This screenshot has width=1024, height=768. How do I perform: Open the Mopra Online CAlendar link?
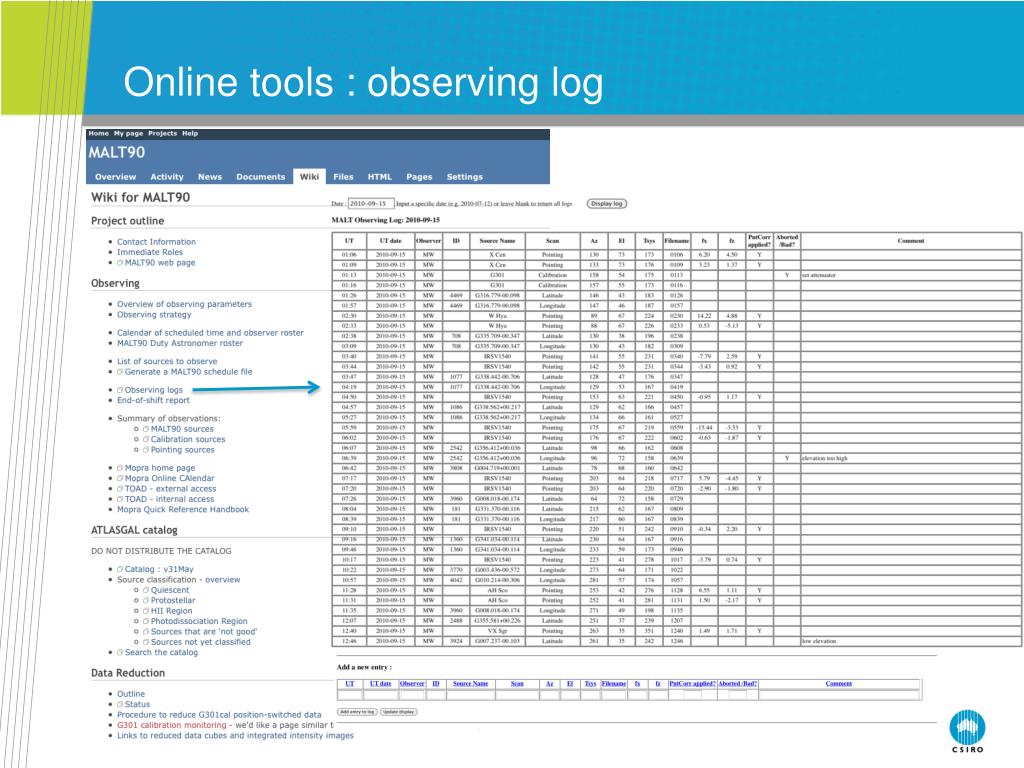pos(169,479)
